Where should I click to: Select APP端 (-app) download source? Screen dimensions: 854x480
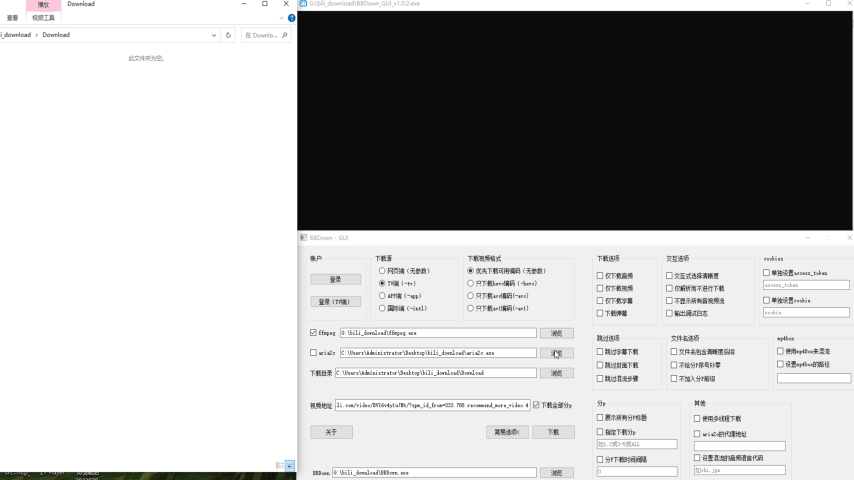point(400,296)
